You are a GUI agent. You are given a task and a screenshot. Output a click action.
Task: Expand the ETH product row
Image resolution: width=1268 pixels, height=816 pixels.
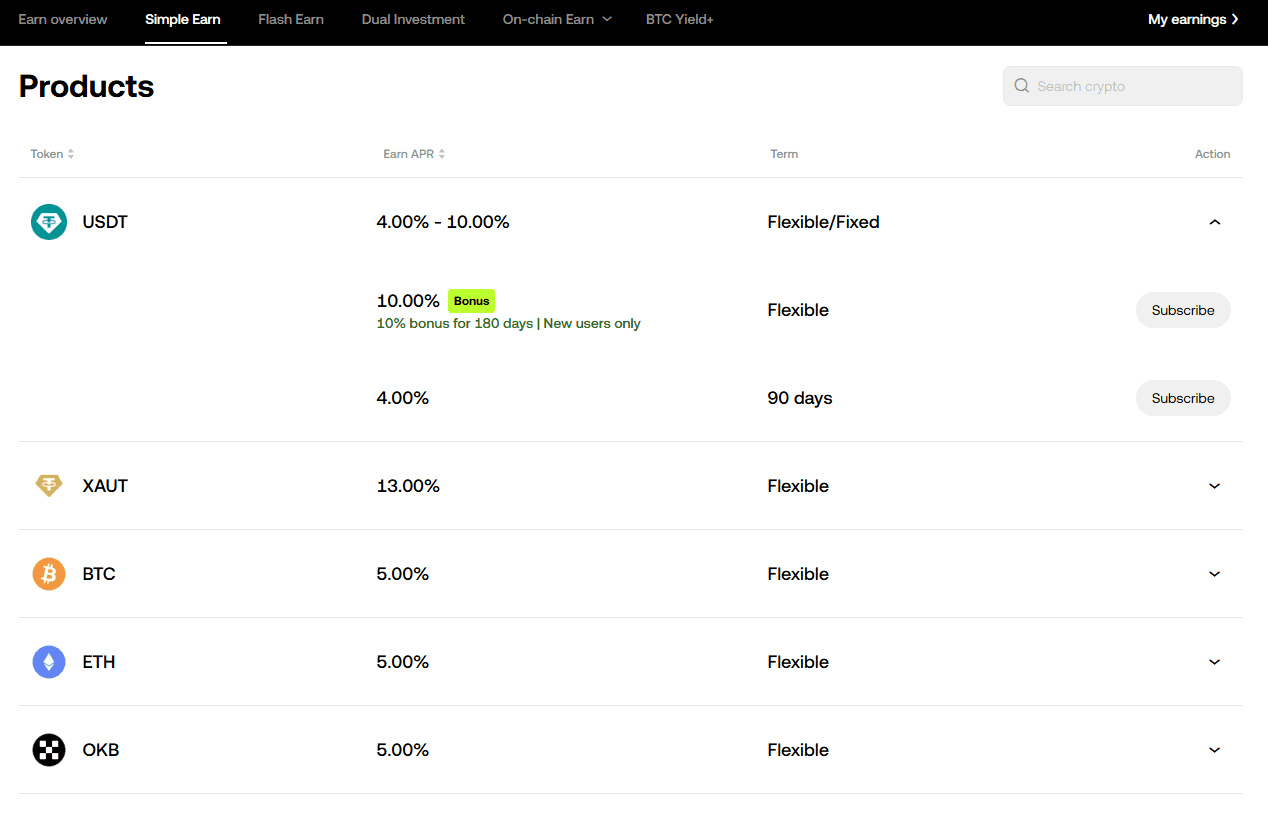click(1215, 662)
